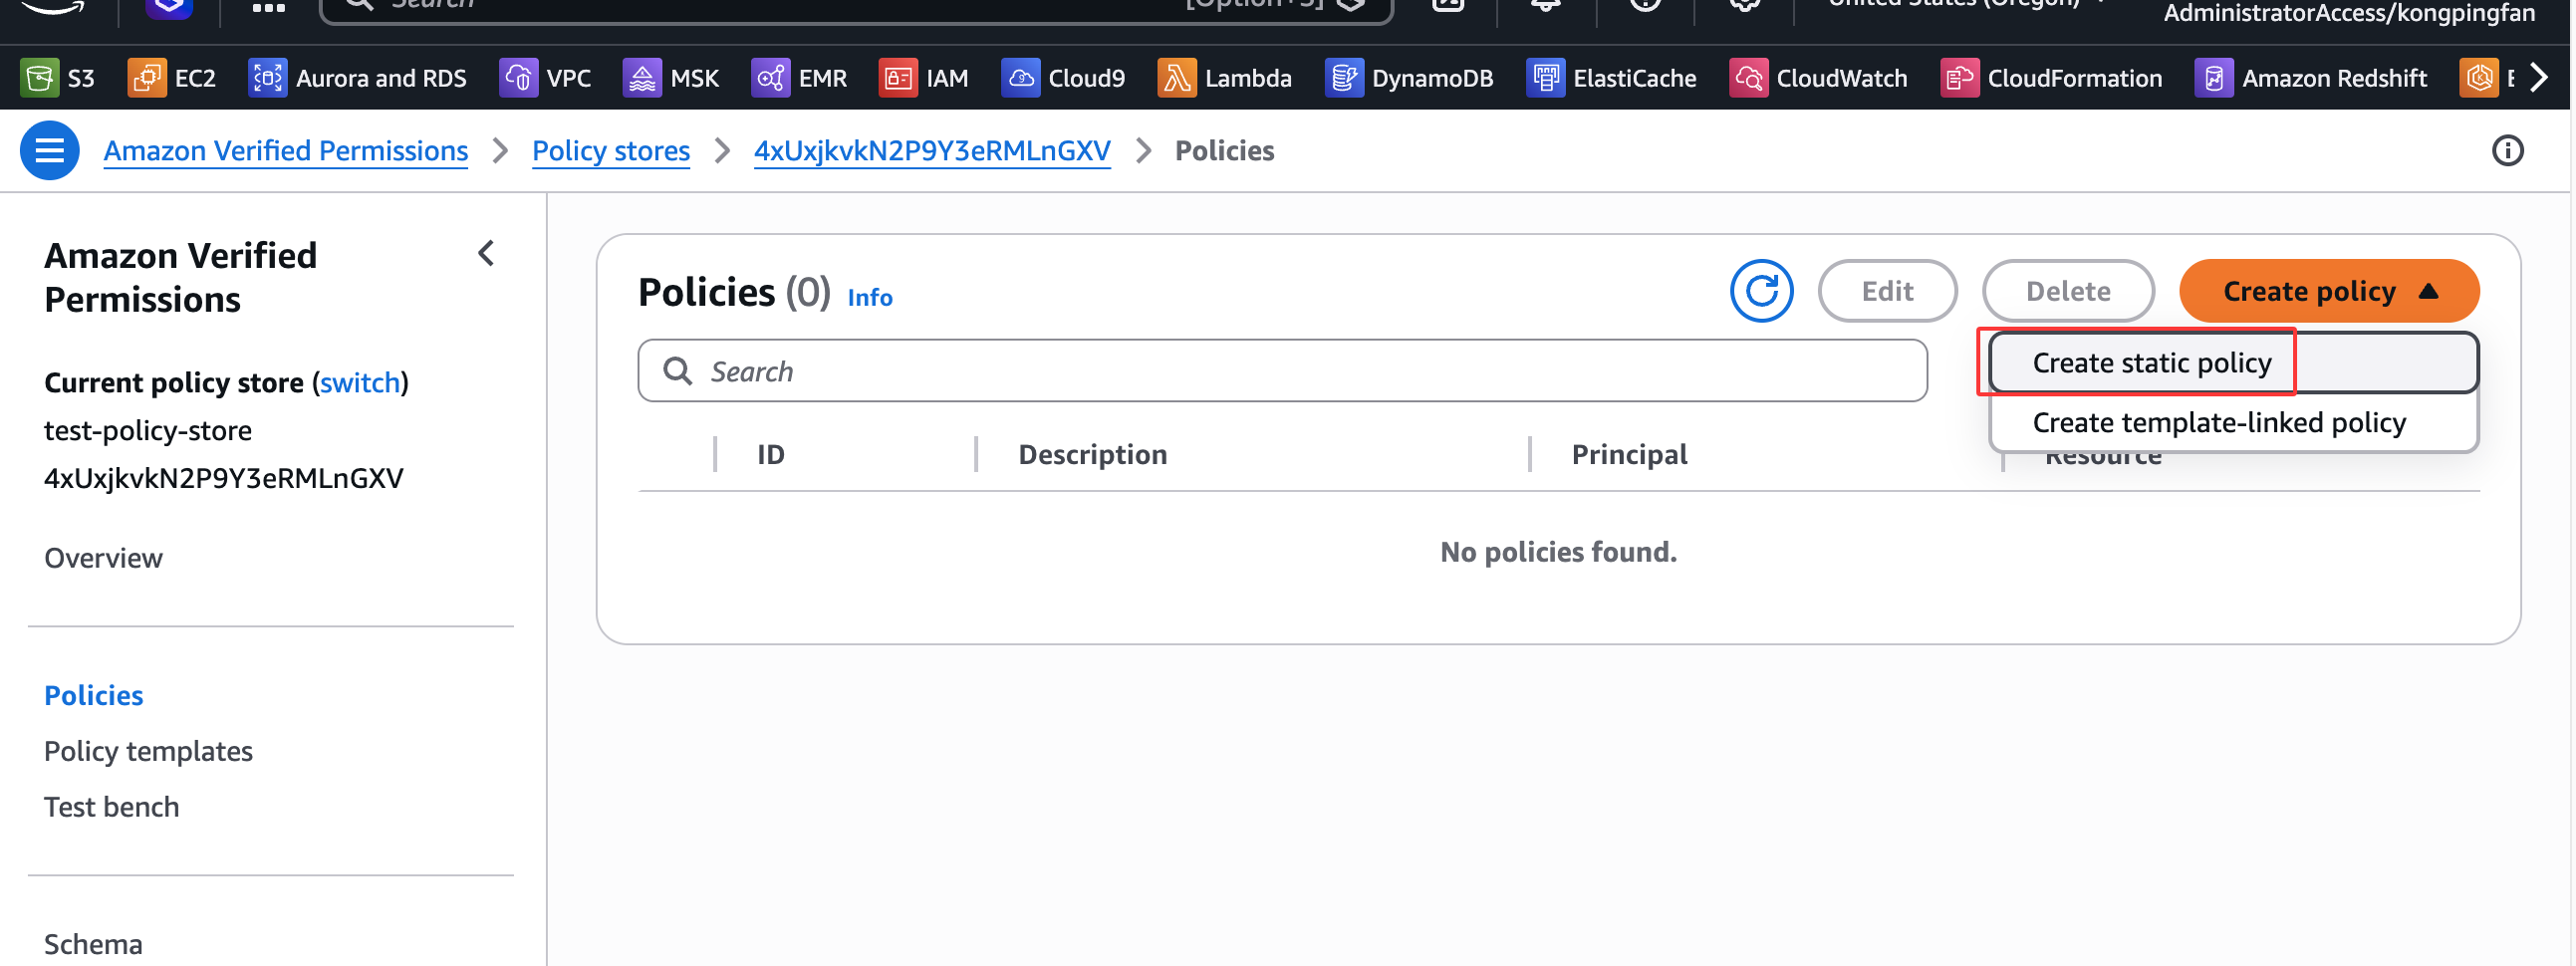The width and height of the screenshot is (2576, 966).
Task: Open Test bench in the sidebar
Action: coord(111,807)
